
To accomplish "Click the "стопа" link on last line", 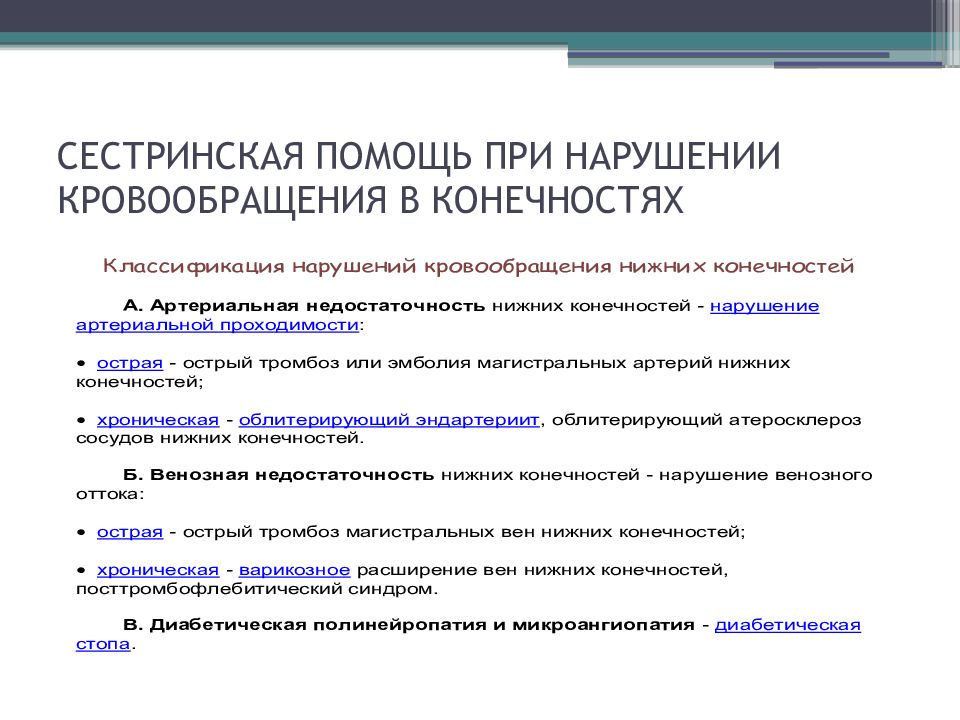I will click(103, 645).
